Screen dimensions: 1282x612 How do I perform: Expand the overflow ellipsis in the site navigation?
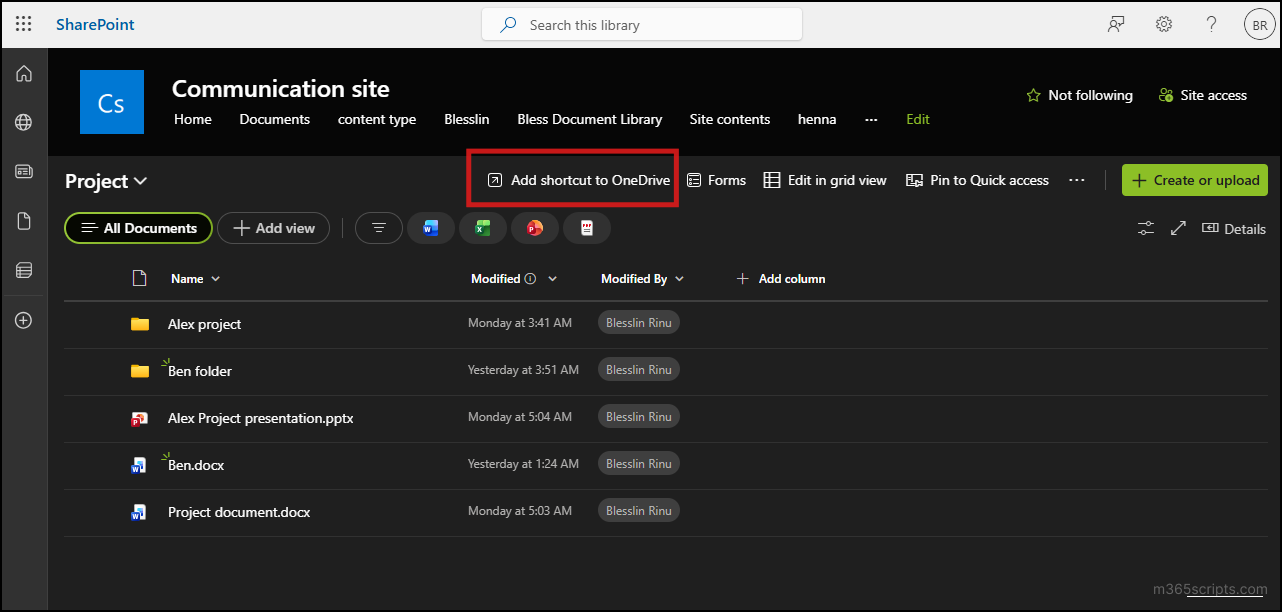pyautogui.click(x=871, y=119)
